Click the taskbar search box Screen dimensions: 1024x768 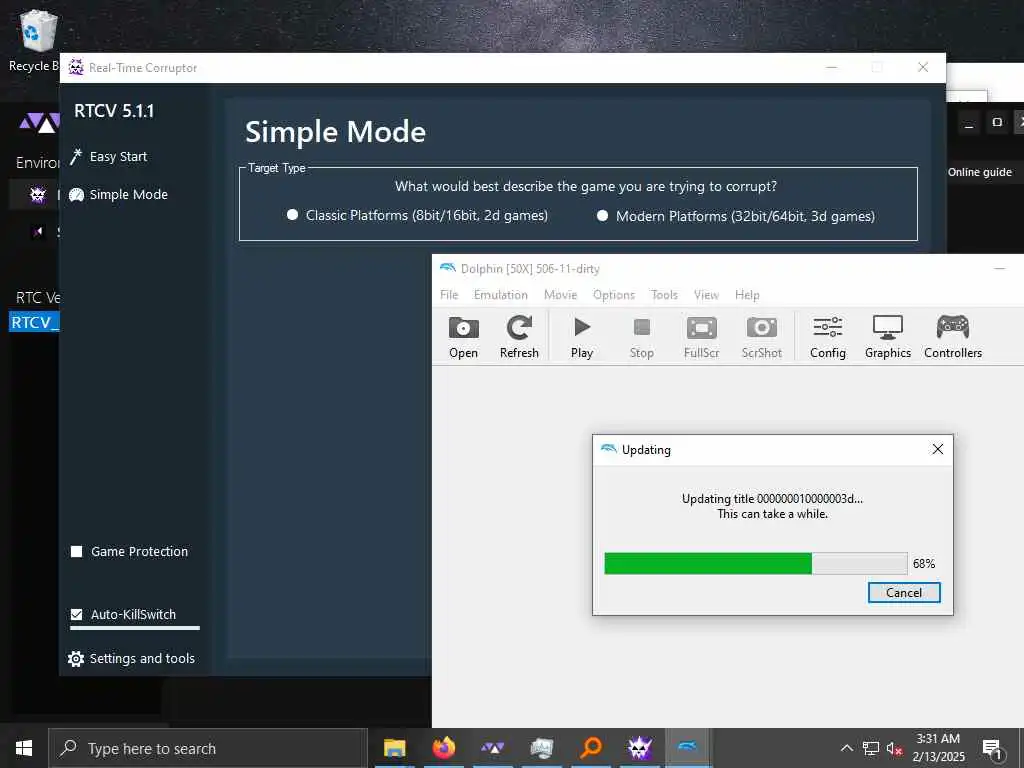pos(208,748)
